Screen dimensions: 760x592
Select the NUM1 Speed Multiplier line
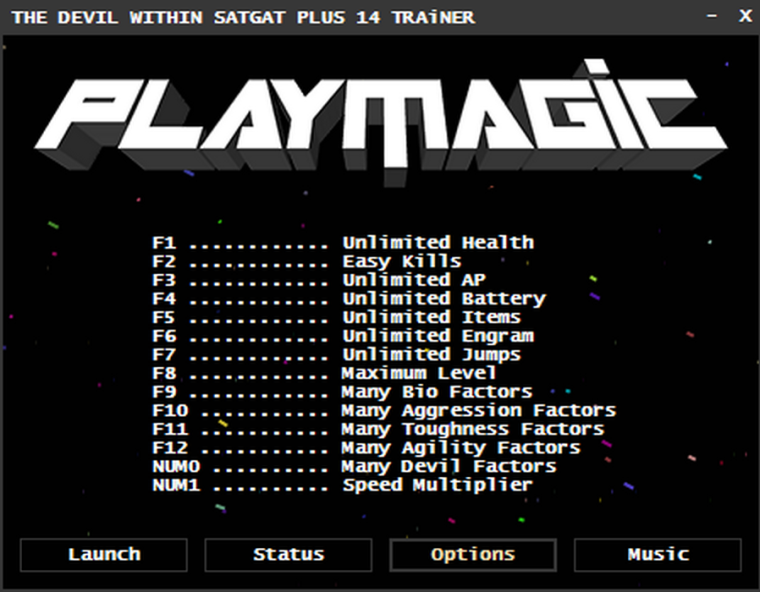click(x=343, y=485)
